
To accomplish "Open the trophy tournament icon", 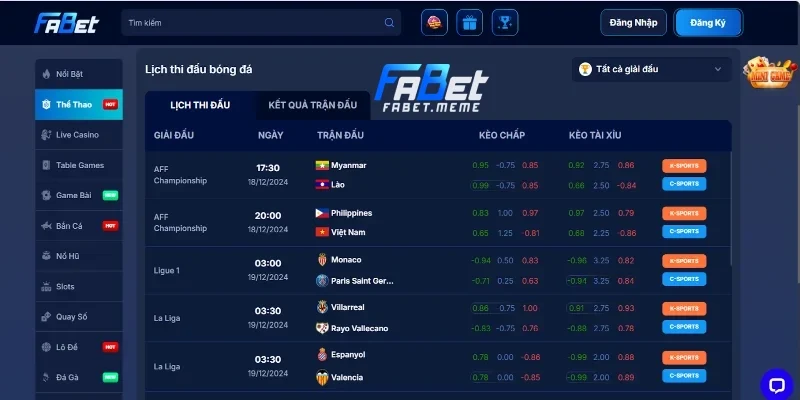I will (x=505, y=22).
